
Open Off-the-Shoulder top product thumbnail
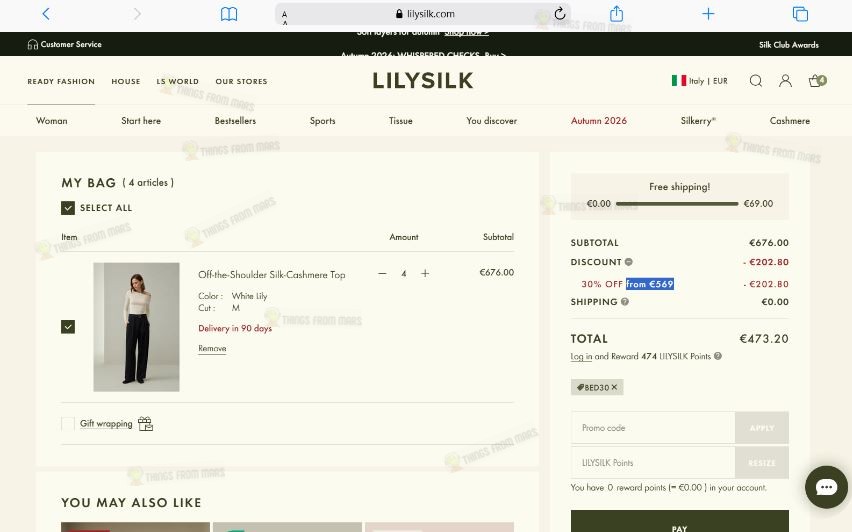click(x=136, y=327)
